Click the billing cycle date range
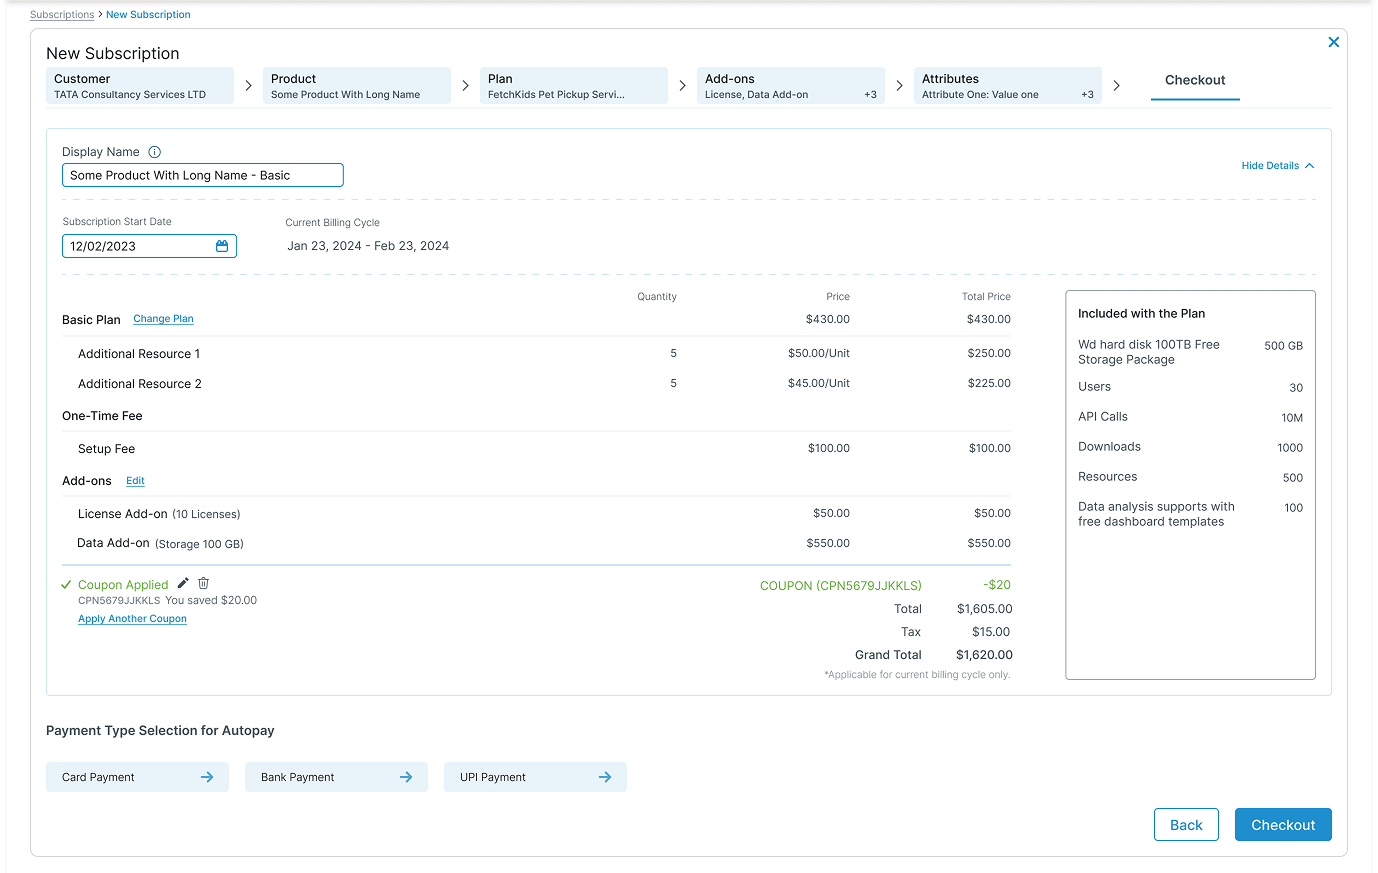Image resolution: width=1378 pixels, height=873 pixels. [368, 246]
